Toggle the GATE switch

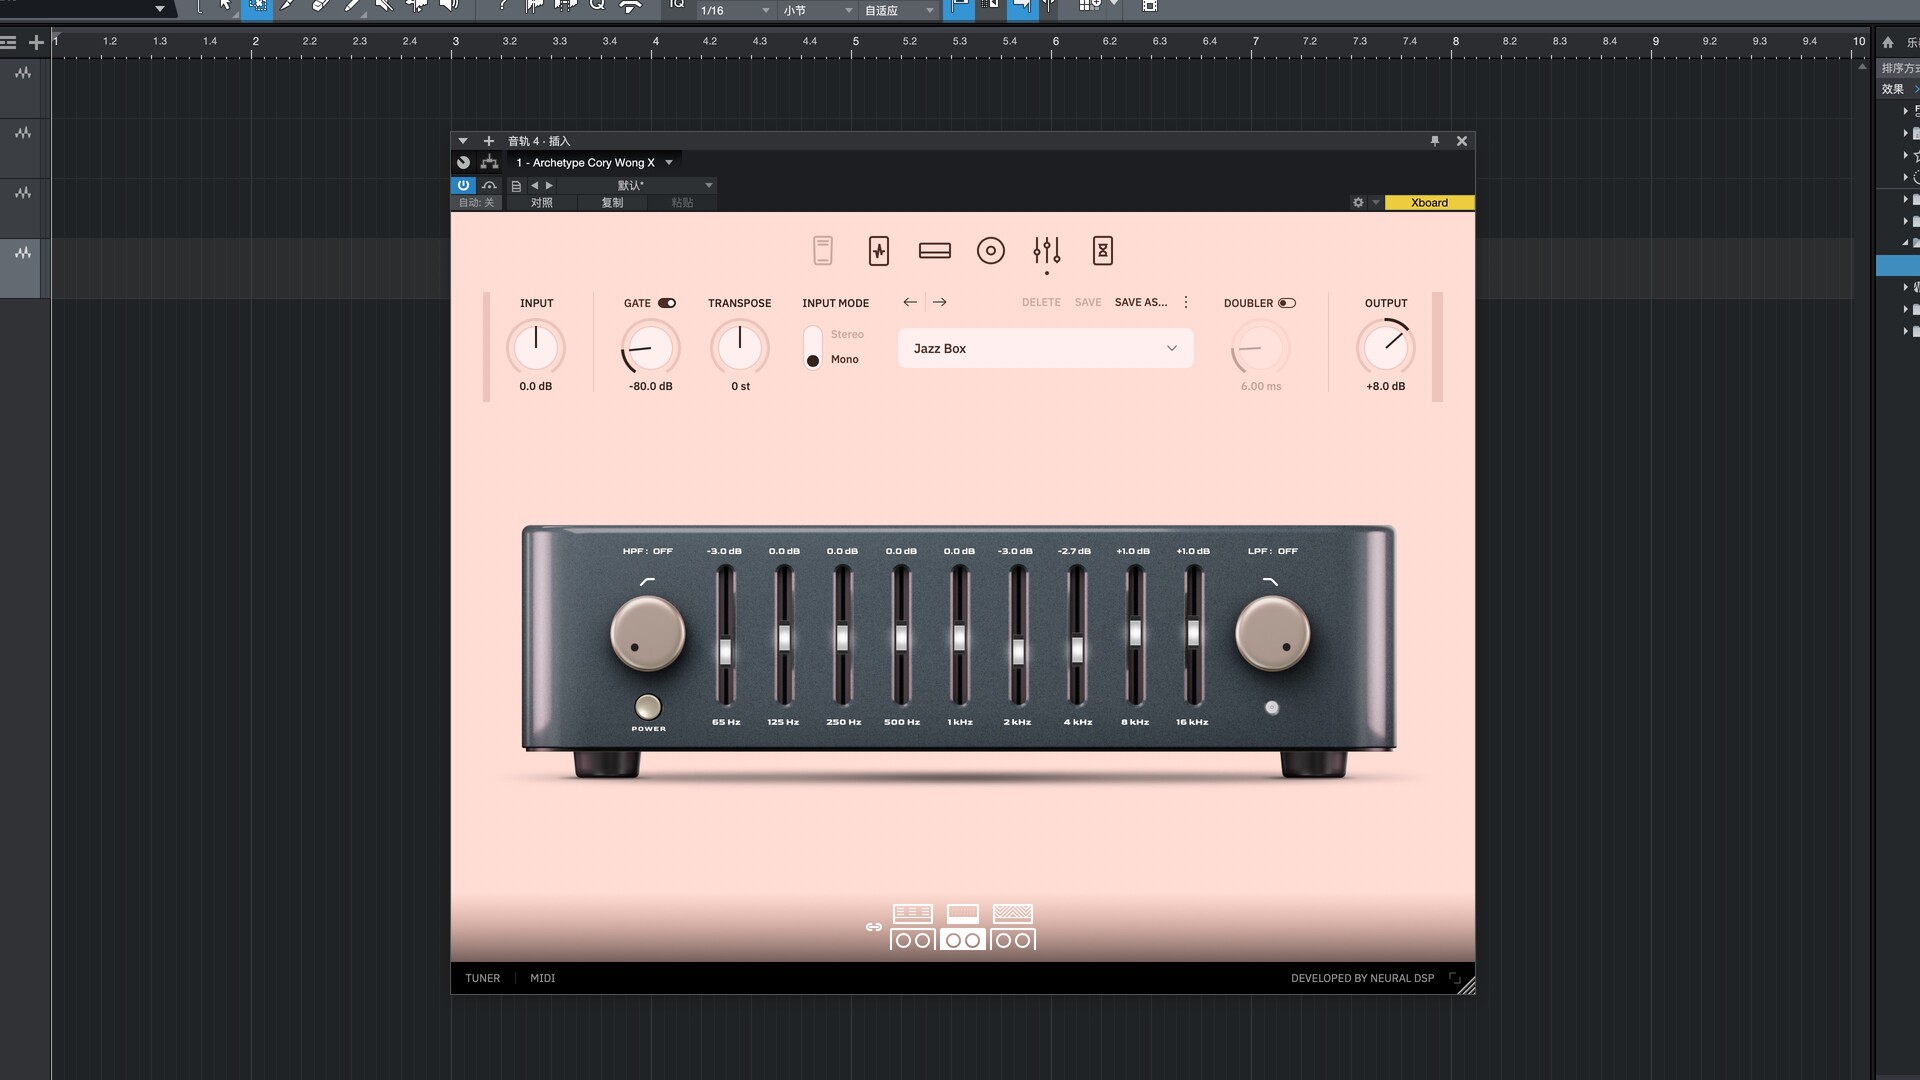[x=666, y=303]
